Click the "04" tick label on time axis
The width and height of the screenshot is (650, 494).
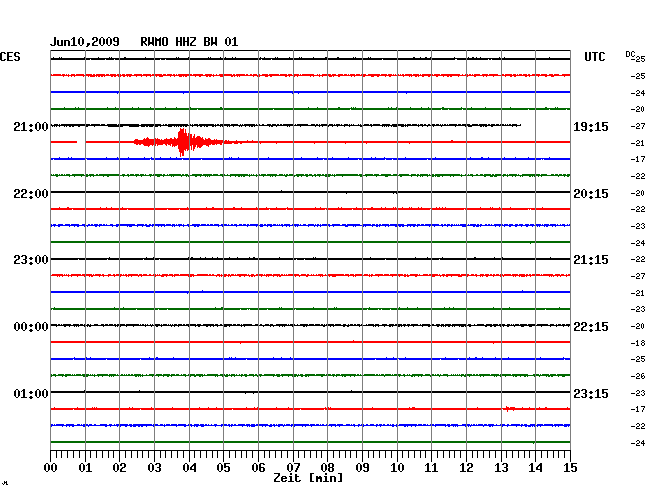tap(189, 468)
